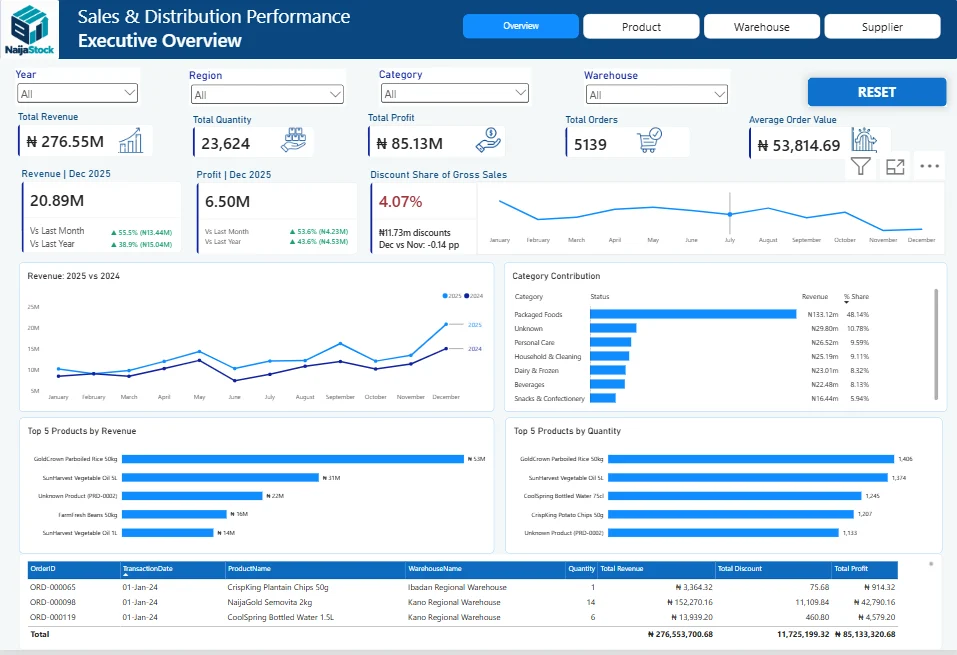Click the Total Revenue bar-chart icon
This screenshot has width=957, height=655.
tap(131, 140)
